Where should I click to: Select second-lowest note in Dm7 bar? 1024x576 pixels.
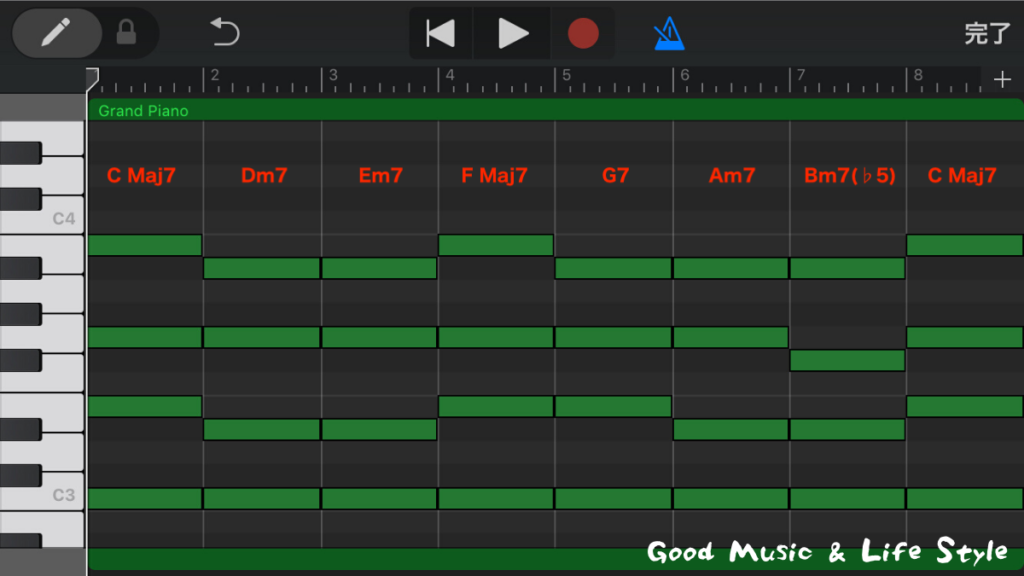click(x=262, y=430)
